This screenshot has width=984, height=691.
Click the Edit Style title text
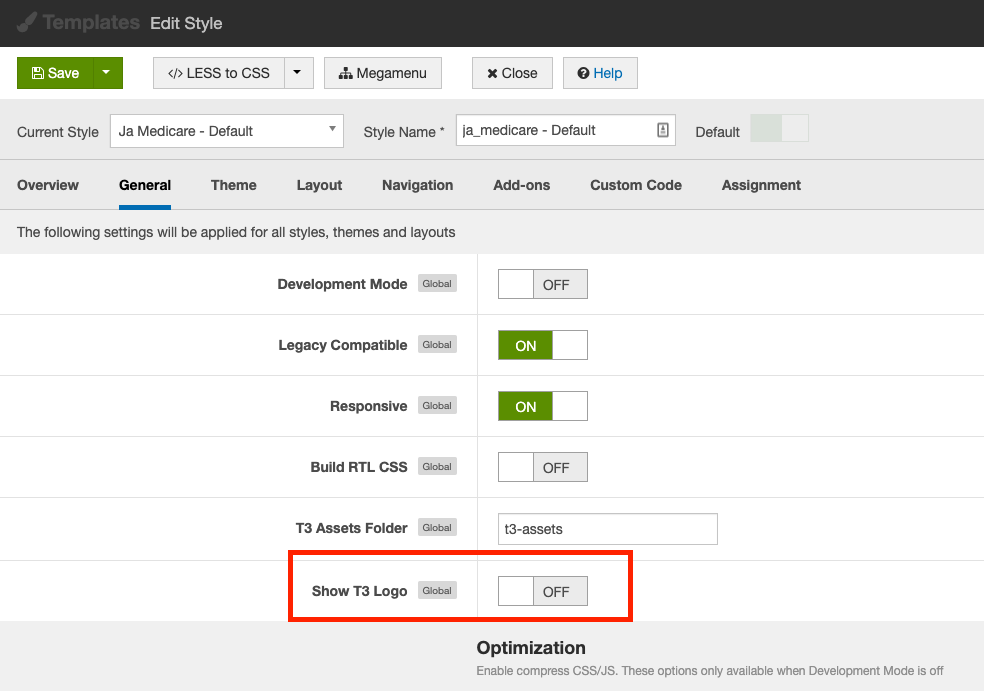pyautogui.click(x=186, y=23)
